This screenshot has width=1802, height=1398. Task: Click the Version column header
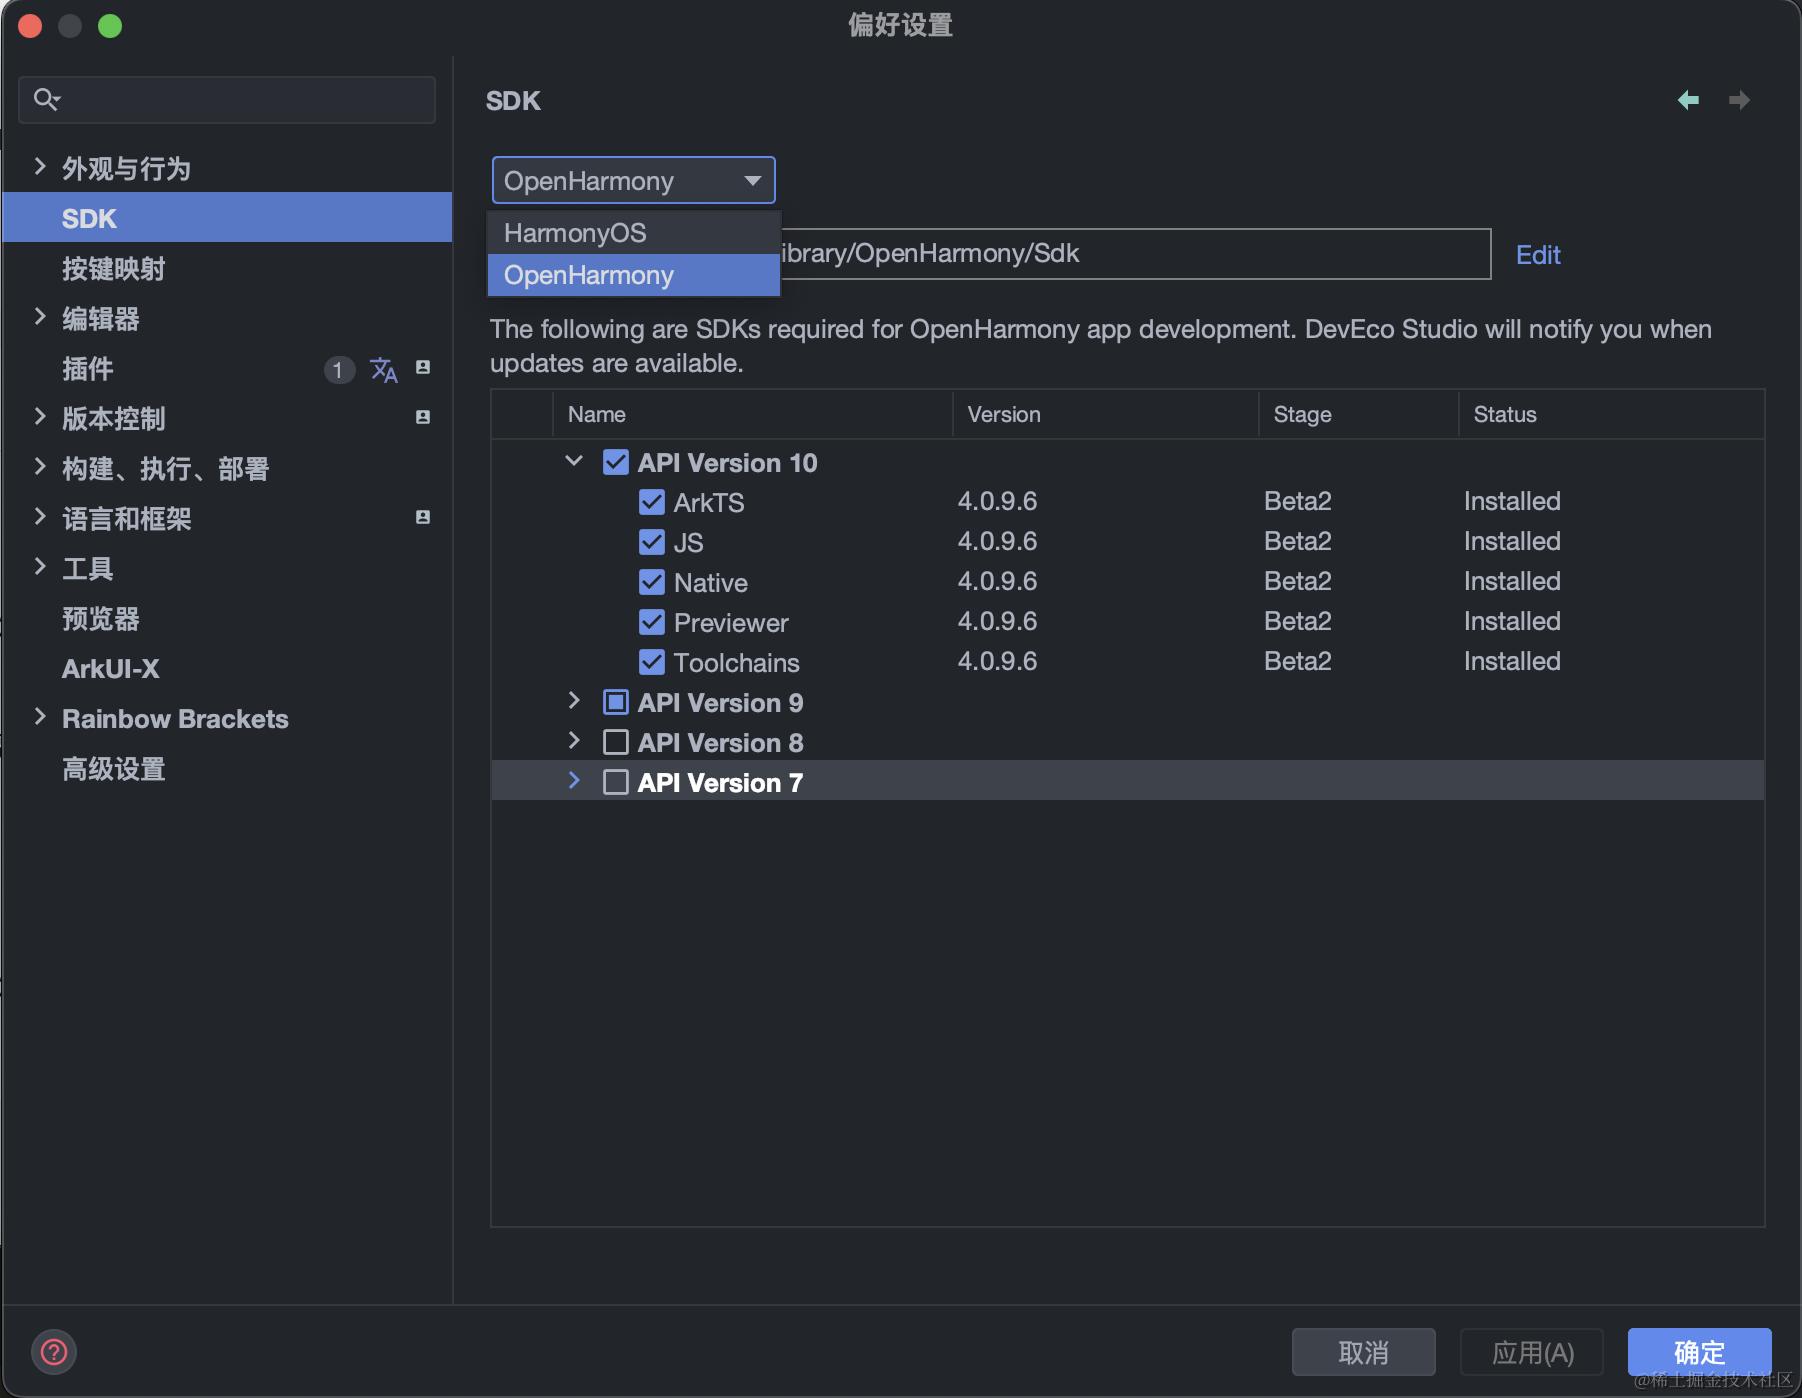click(1105, 414)
